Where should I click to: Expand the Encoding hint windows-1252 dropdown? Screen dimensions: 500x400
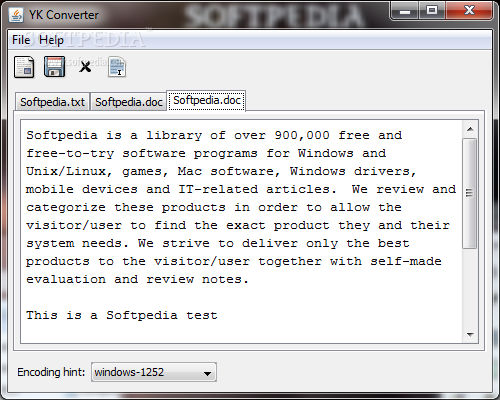154,372
